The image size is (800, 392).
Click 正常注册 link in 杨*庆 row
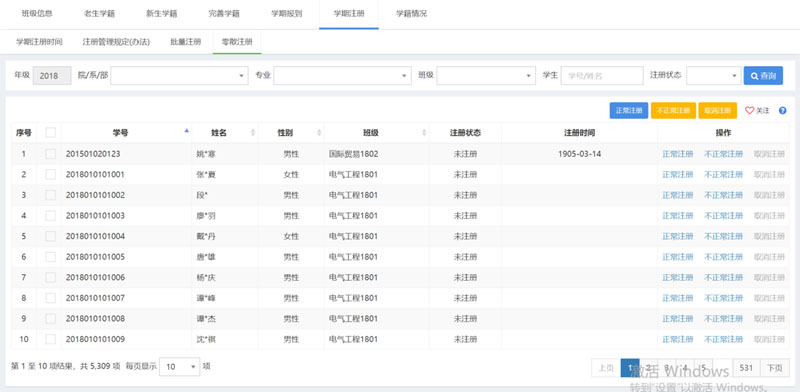click(678, 277)
